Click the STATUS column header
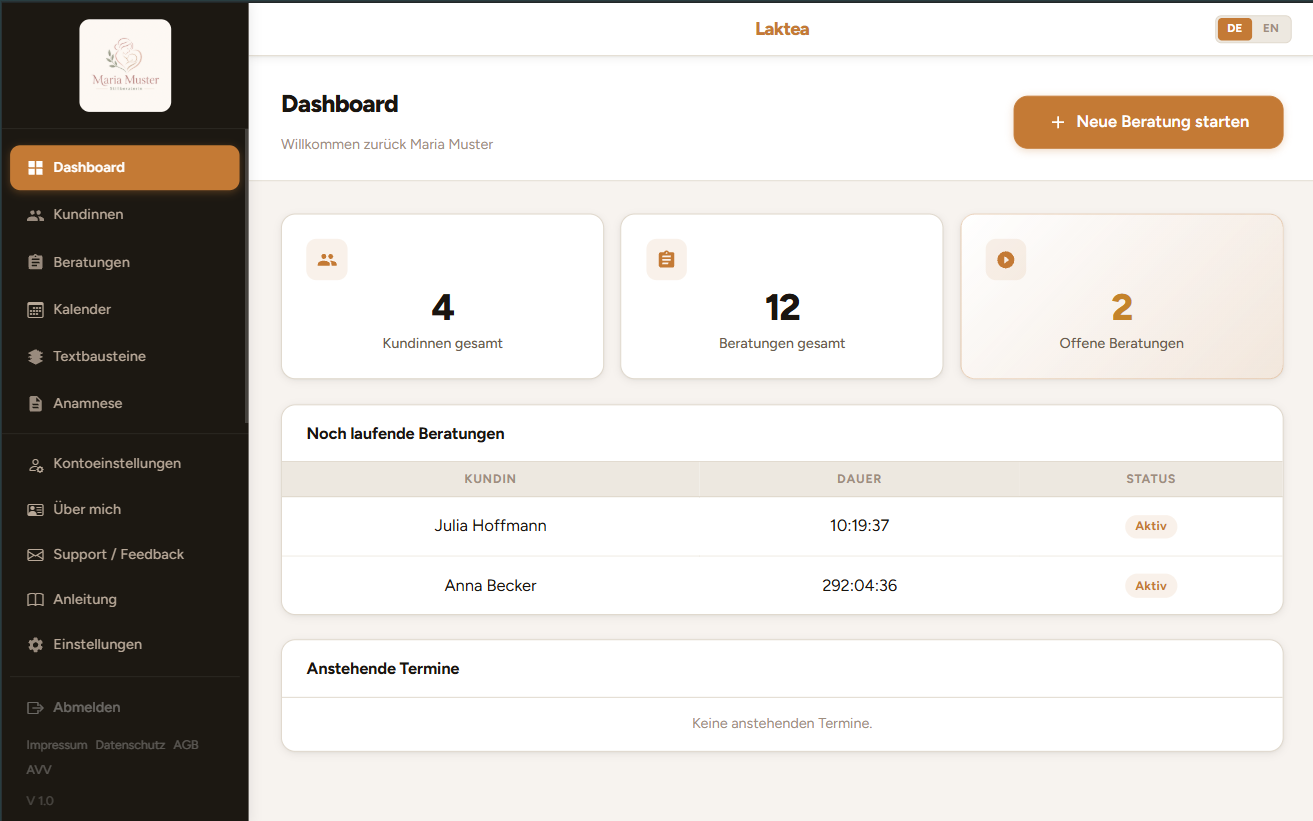This screenshot has width=1313, height=821. coord(1151,479)
